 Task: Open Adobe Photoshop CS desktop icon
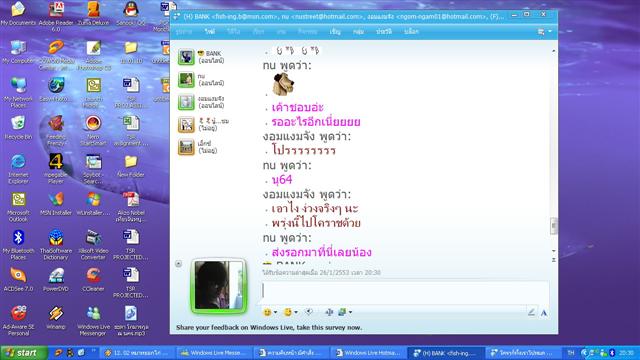[93, 55]
